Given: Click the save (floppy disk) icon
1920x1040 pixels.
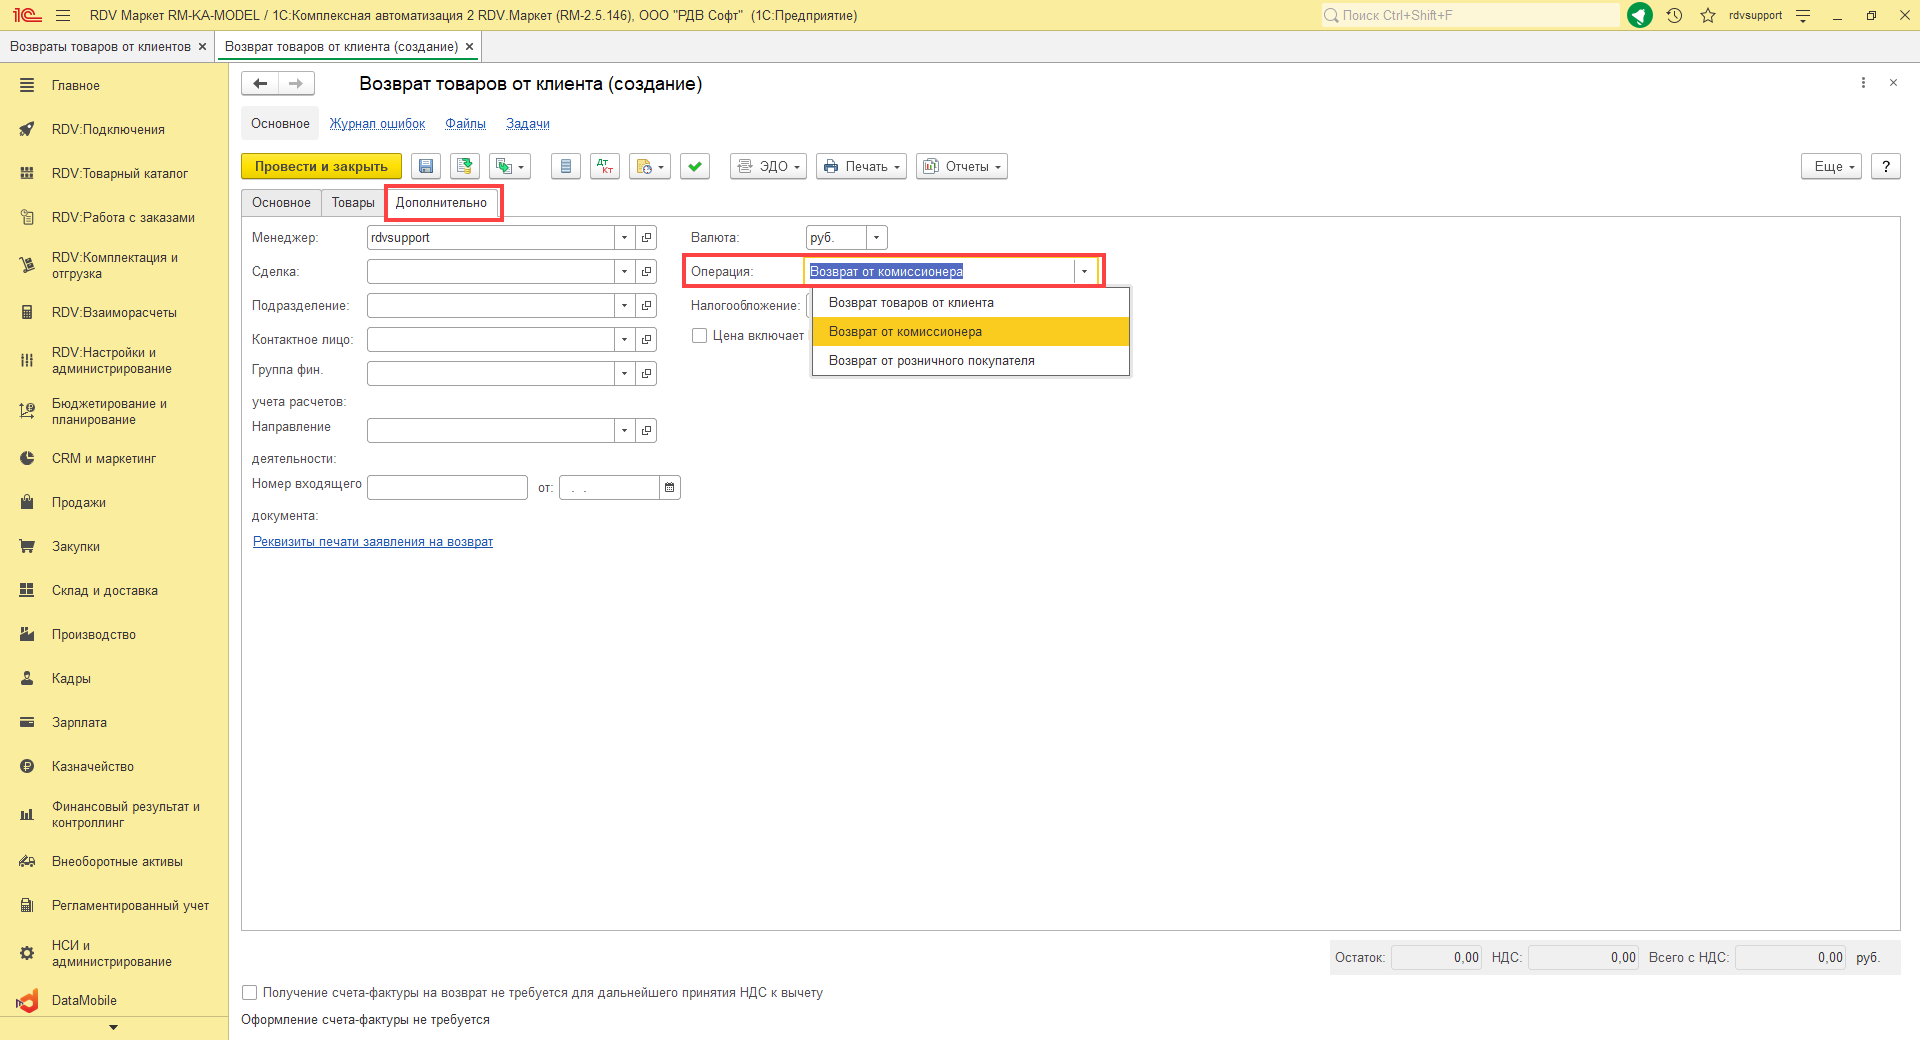Looking at the screenshot, I should (426, 167).
